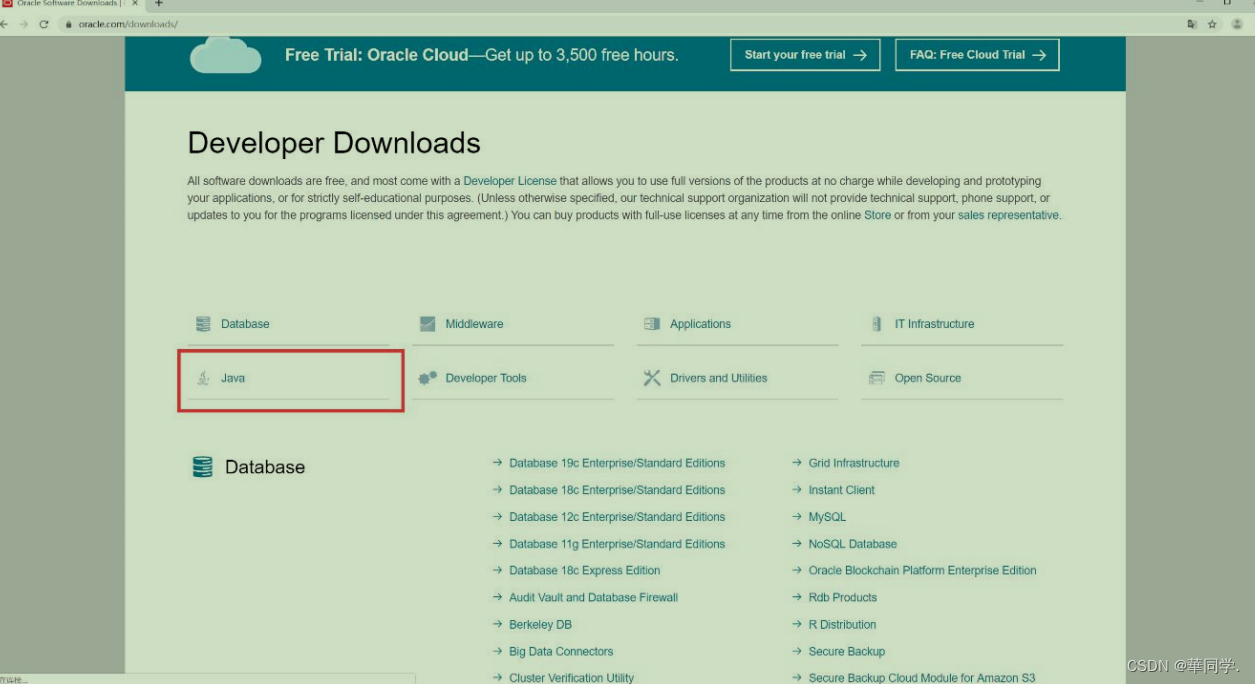The height and width of the screenshot is (684, 1255).
Task: Open Database 19c Enterprise/Standard Editions
Action: 617,463
